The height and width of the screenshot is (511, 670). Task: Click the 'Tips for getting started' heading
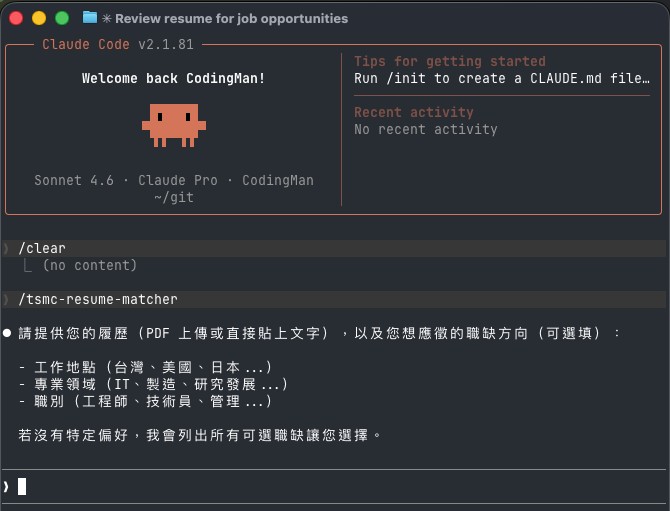pos(450,62)
